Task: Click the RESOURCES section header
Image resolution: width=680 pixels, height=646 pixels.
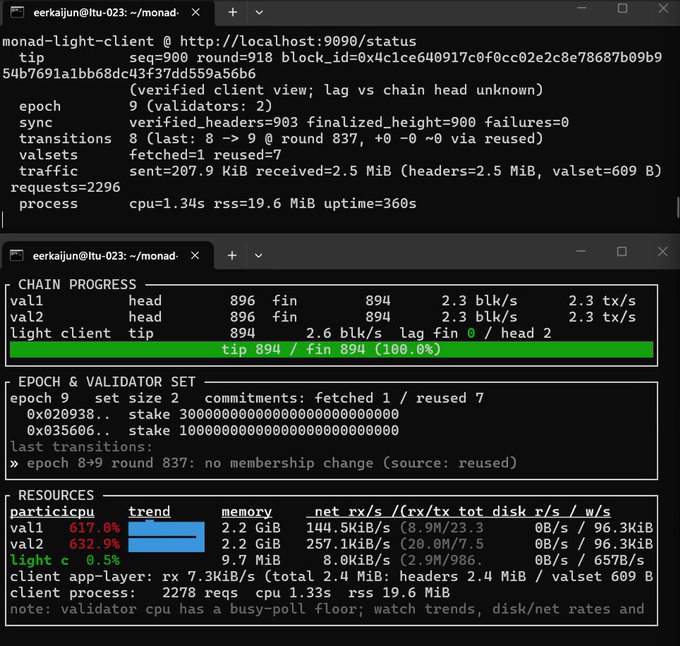Action: tap(56, 496)
